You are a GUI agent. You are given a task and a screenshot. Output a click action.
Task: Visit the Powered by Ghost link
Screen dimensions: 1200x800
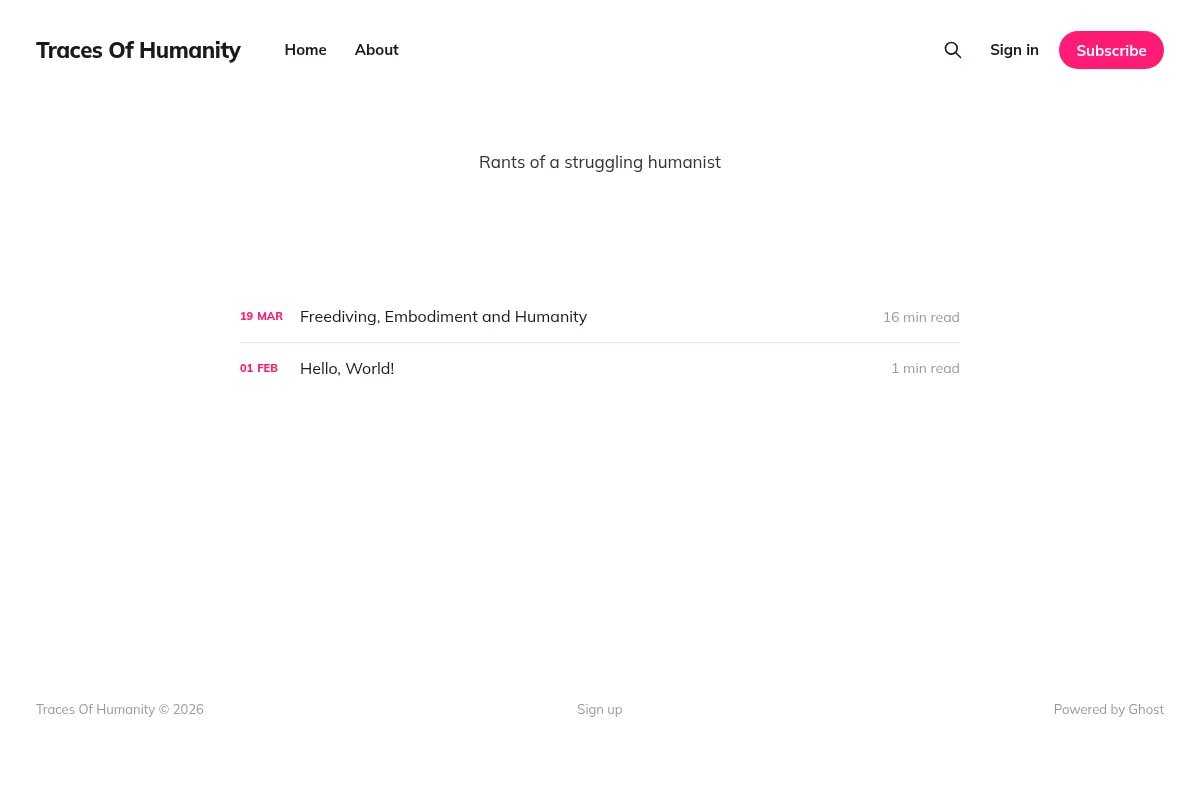[x=1108, y=709]
